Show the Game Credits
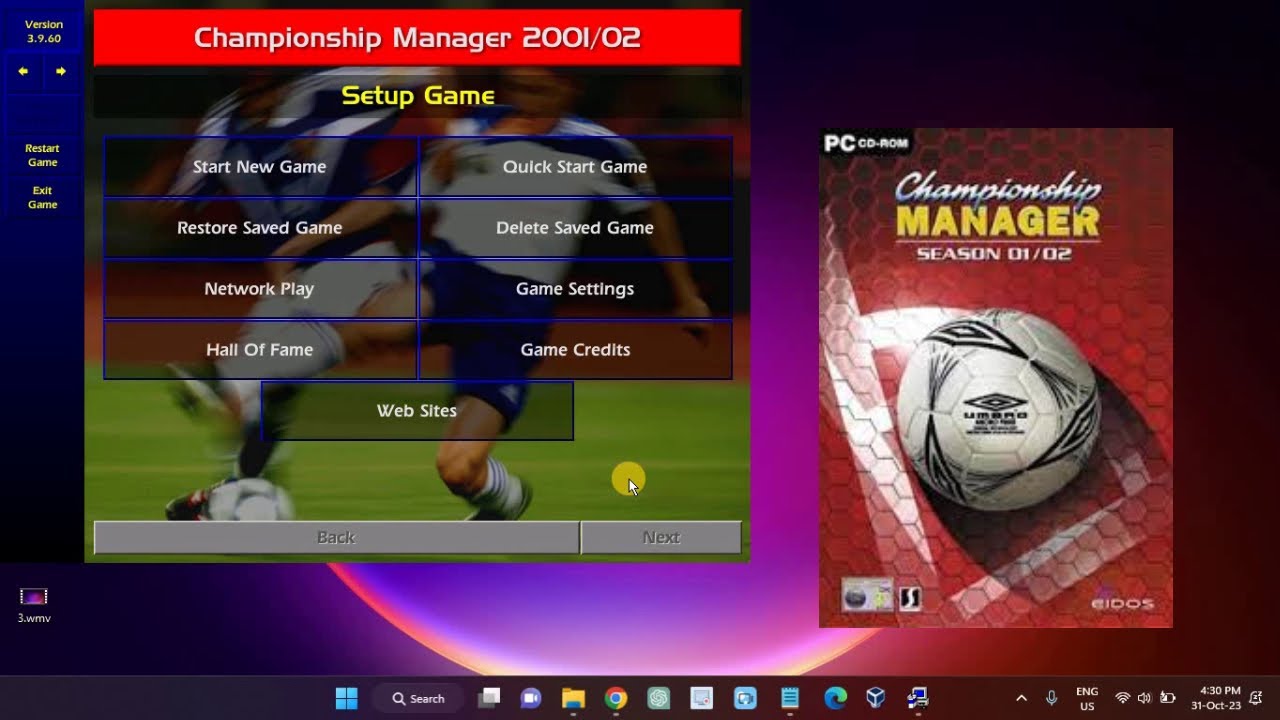1280x720 pixels. (x=575, y=350)
